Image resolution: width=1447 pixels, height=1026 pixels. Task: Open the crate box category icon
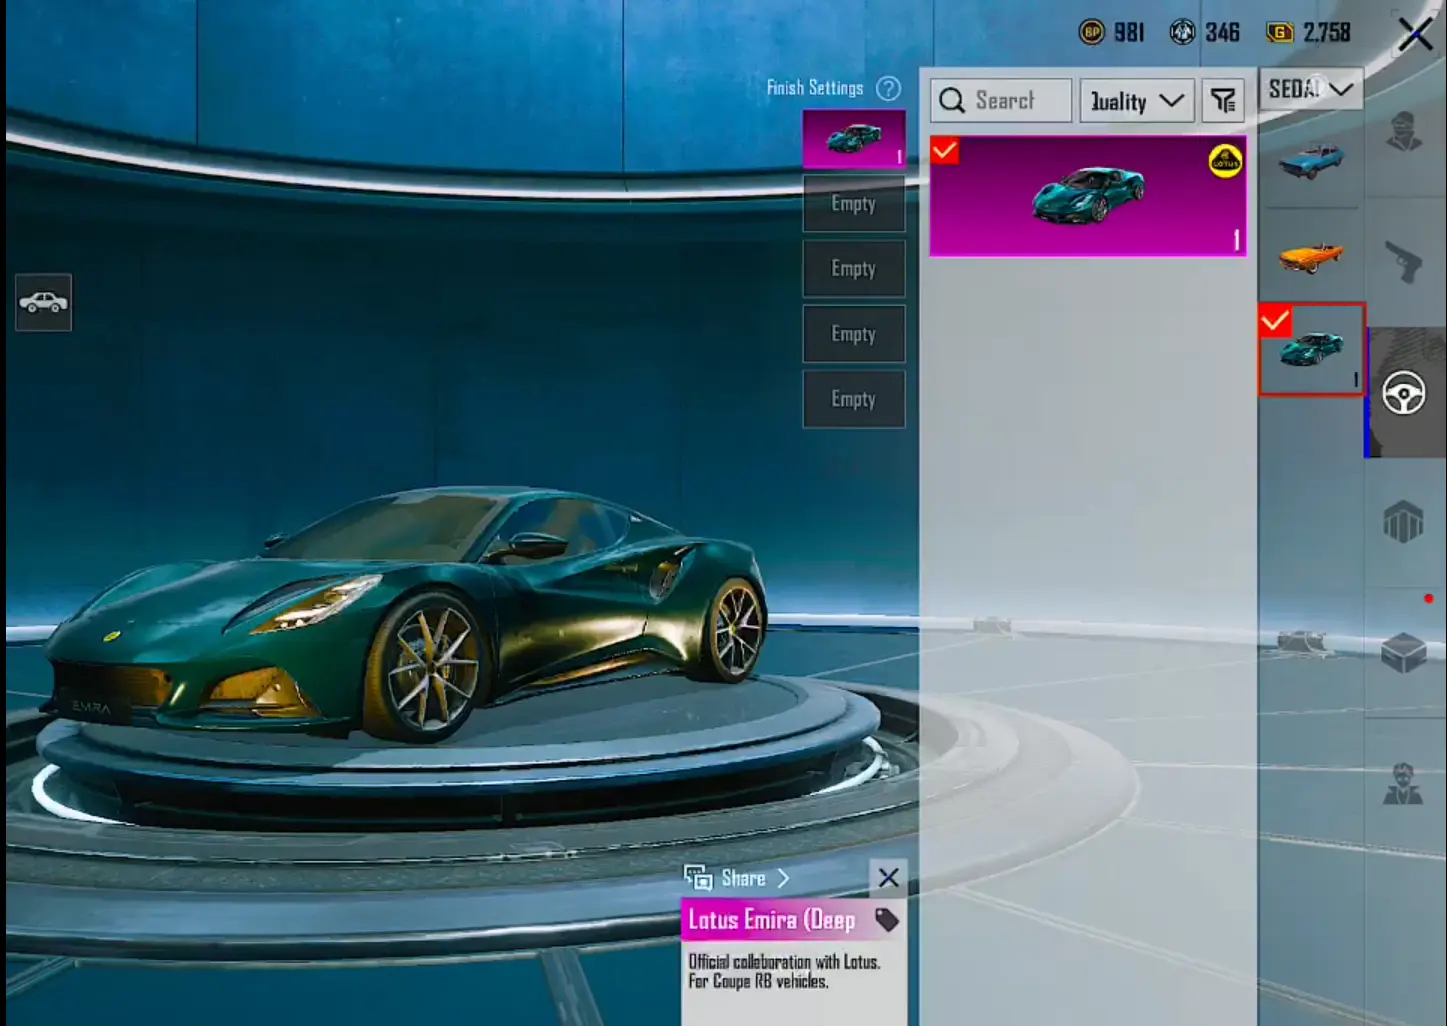pyautogui.click(x=1403, y=652)
